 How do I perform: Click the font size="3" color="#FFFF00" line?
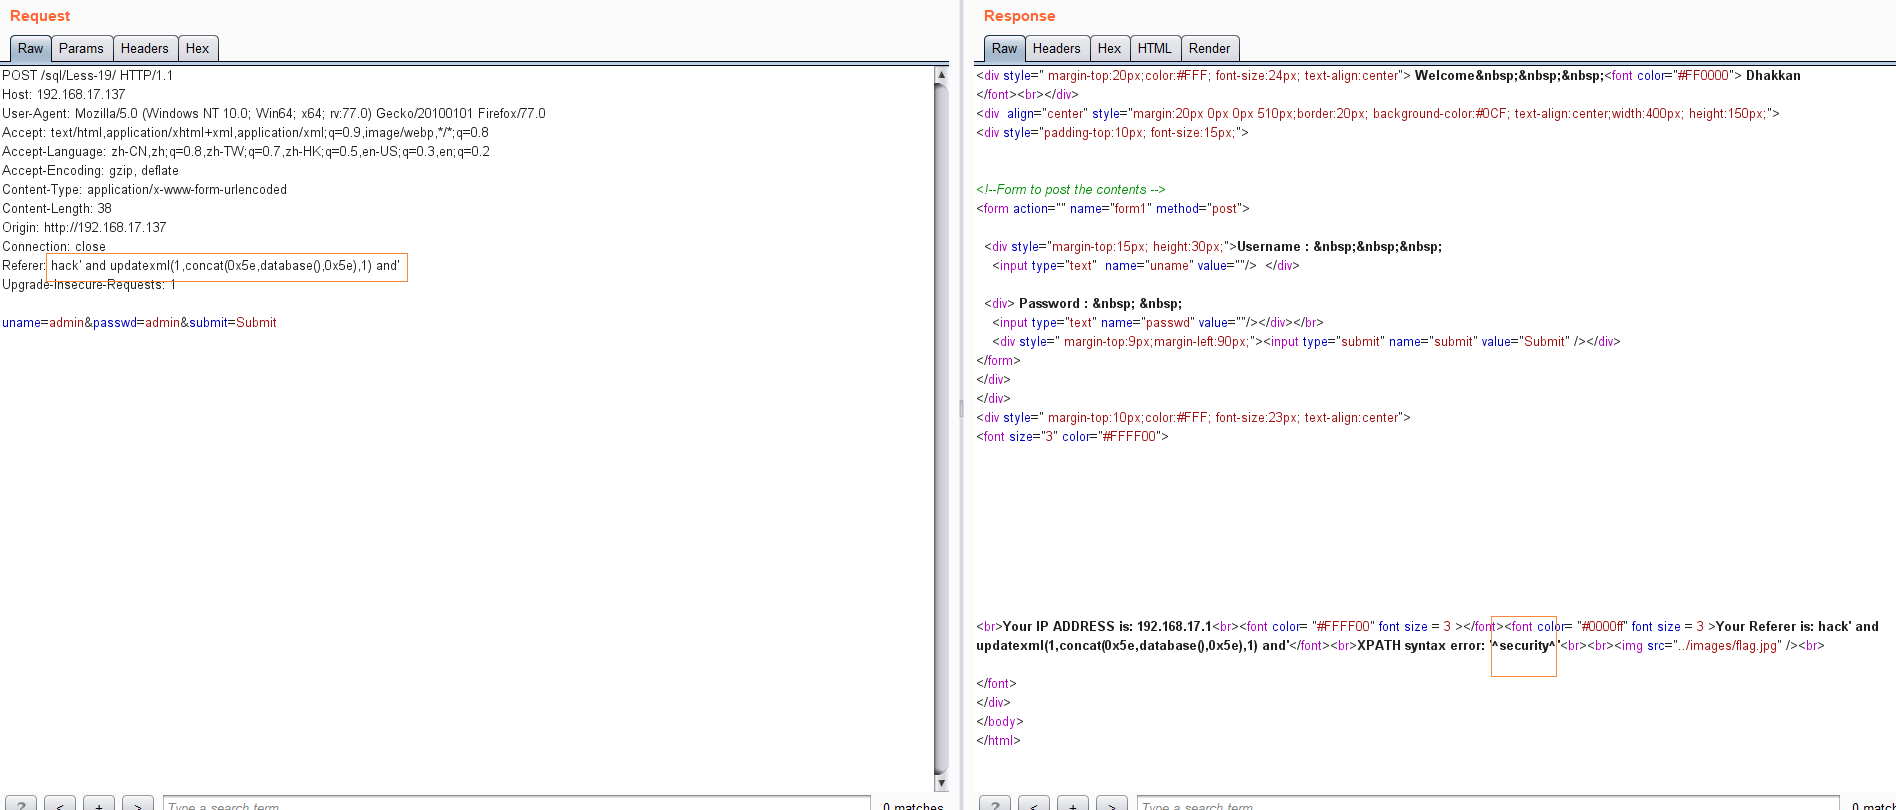tap(1072, 436)
